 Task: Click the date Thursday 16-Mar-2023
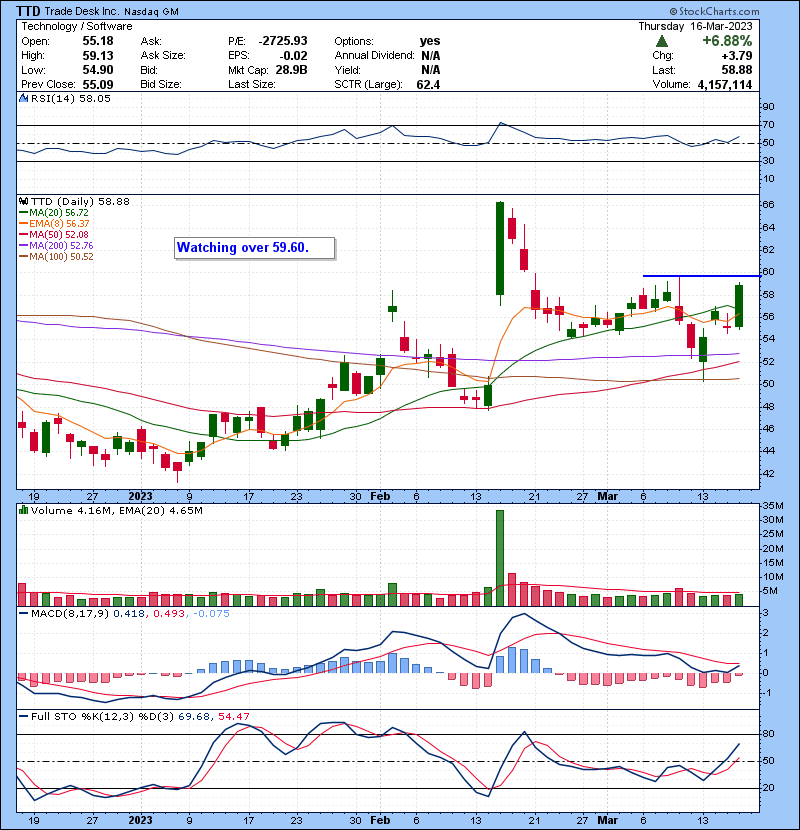(x=695, y=26)
